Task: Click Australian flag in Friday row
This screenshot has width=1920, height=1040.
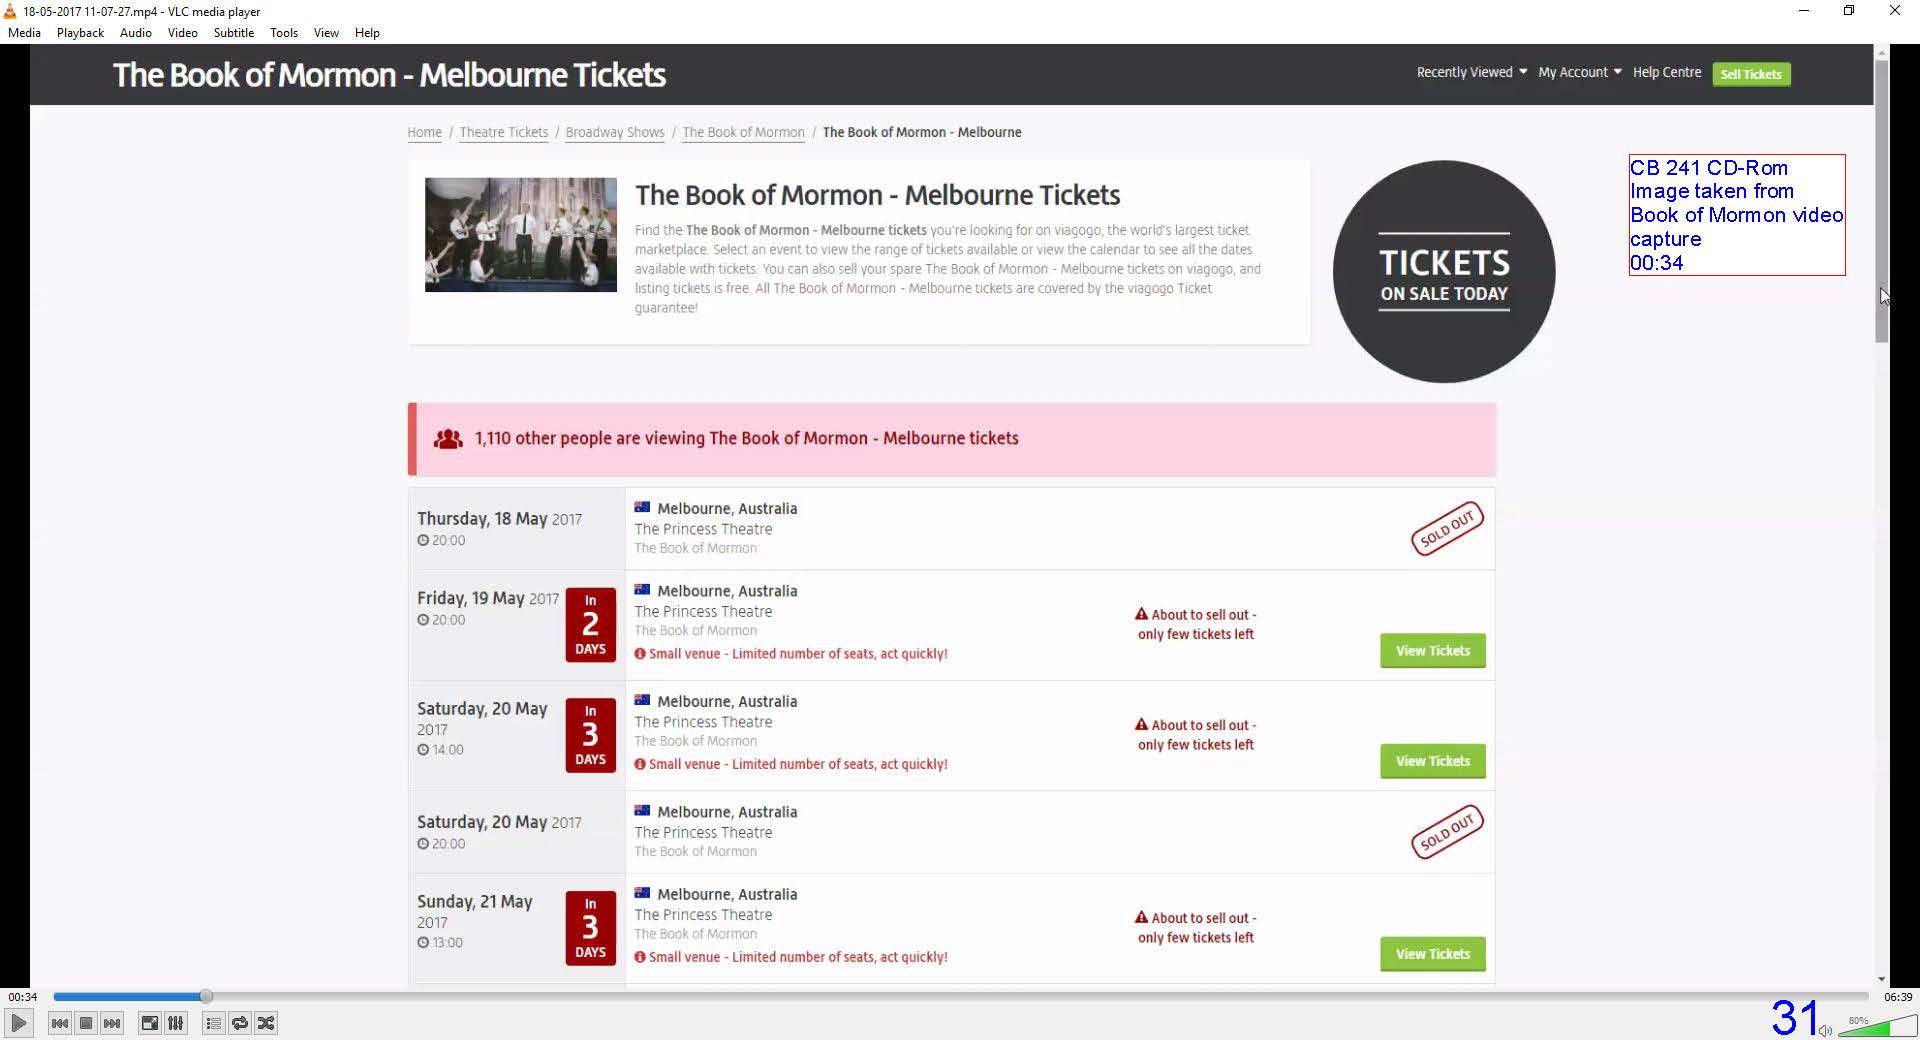Action: pyautogui.click(x=642, y=589)
